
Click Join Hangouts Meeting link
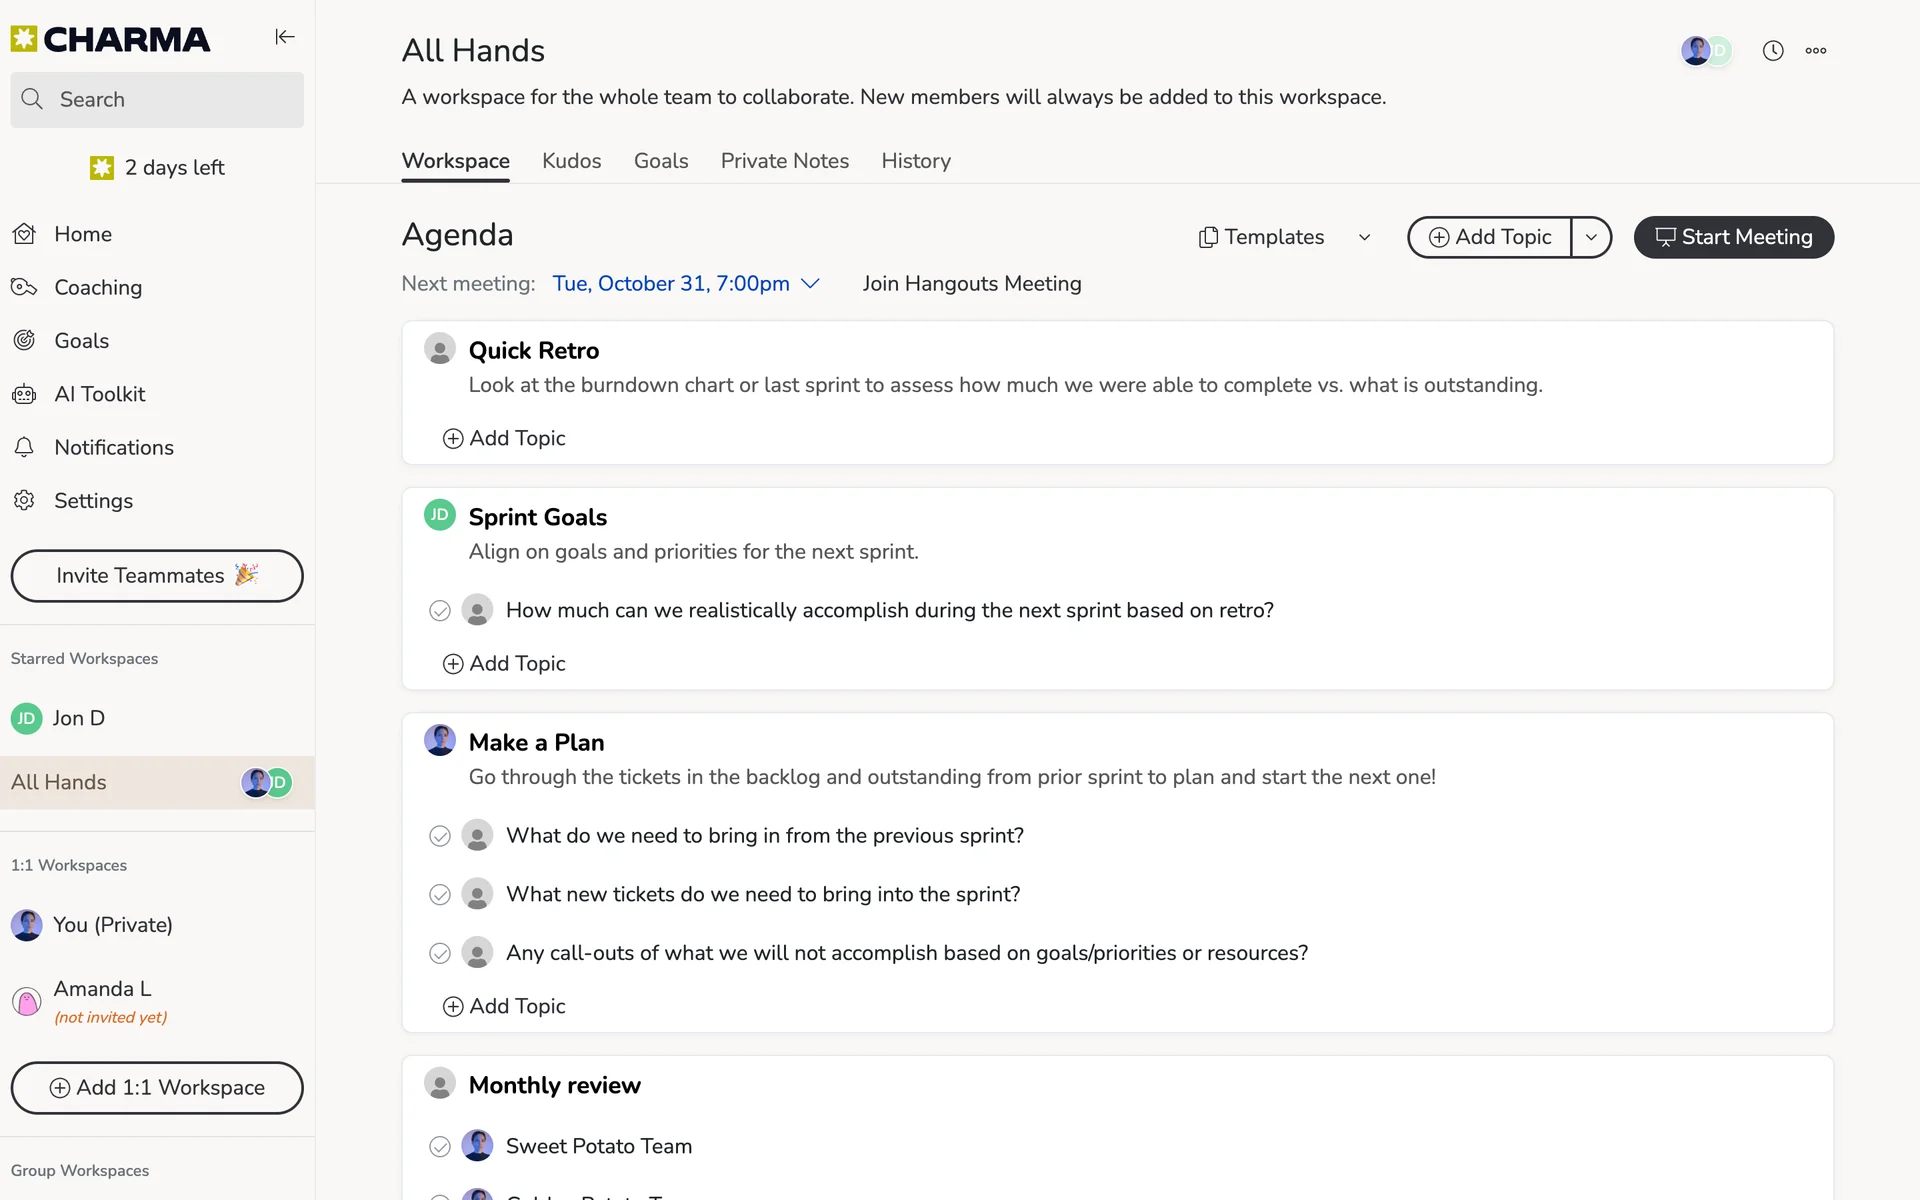click(971, 284)
